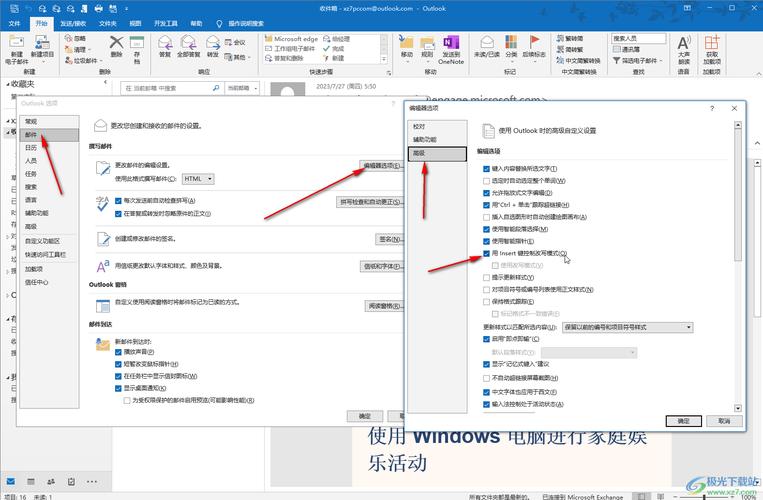Click the Read Aloud (大声朗读) icon

point(684,43)
